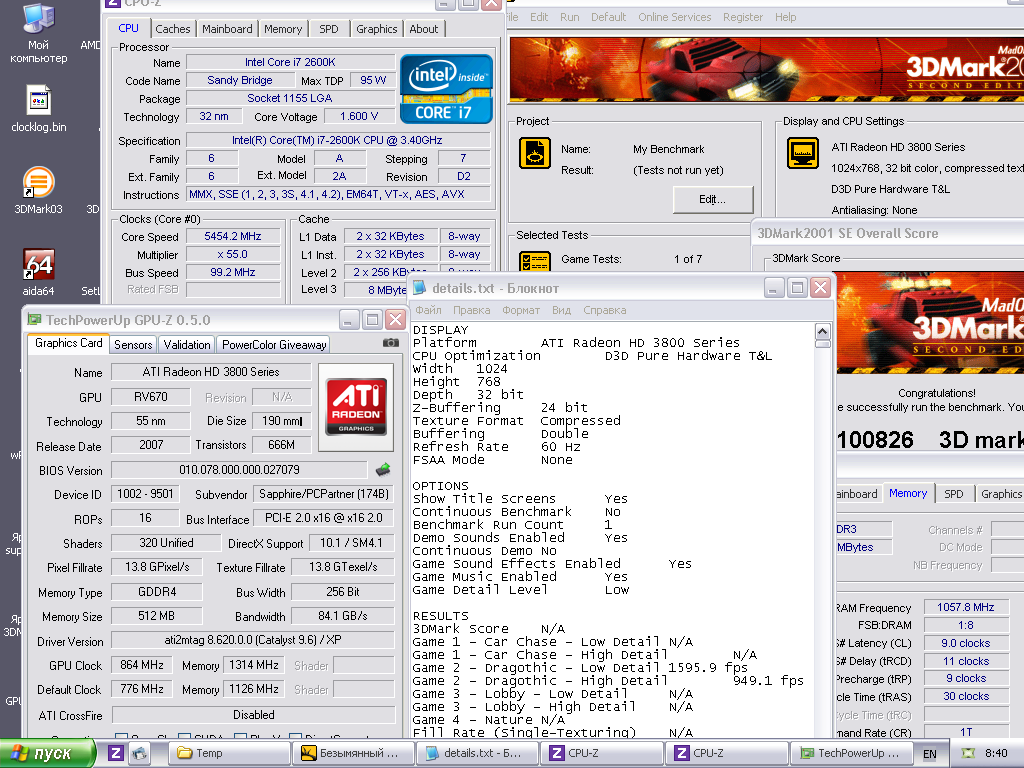The image size is (1024, 768).
Task: Open Help menu in 3DMark
Action: (x=786, y=17)
